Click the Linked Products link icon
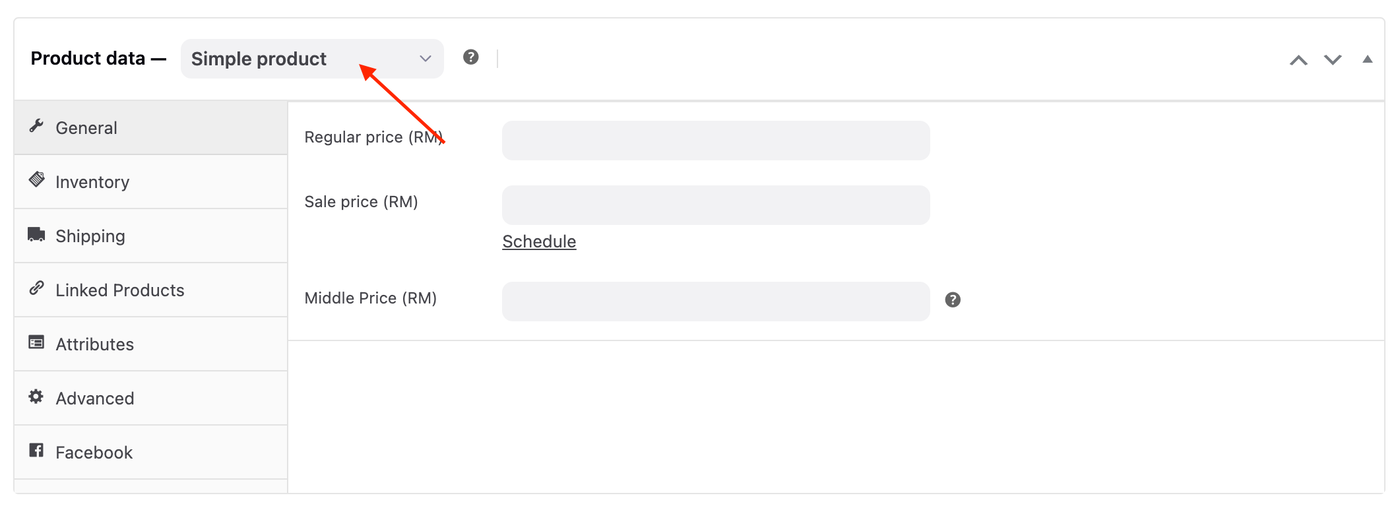This screenshot has width=1400, height=512. [x=36, y=288]
